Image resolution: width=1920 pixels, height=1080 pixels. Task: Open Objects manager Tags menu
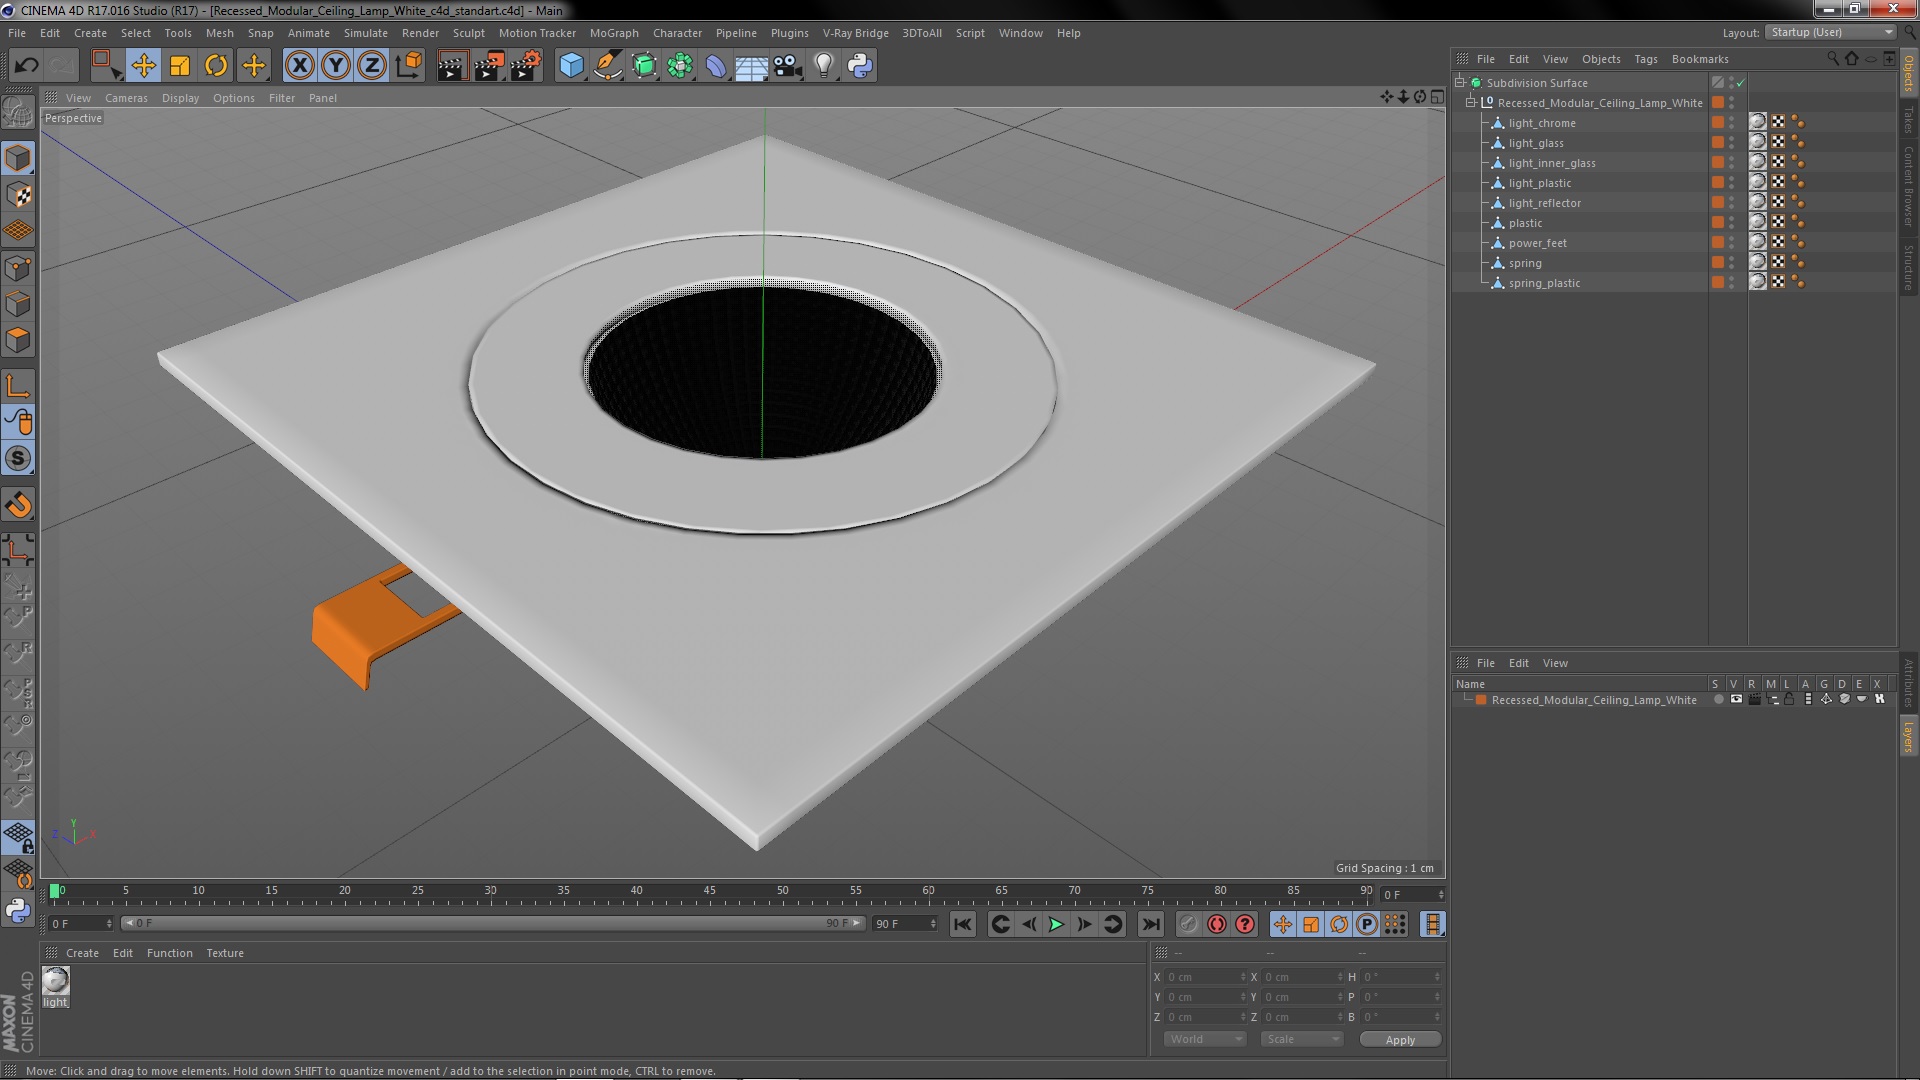(1645, 59)
